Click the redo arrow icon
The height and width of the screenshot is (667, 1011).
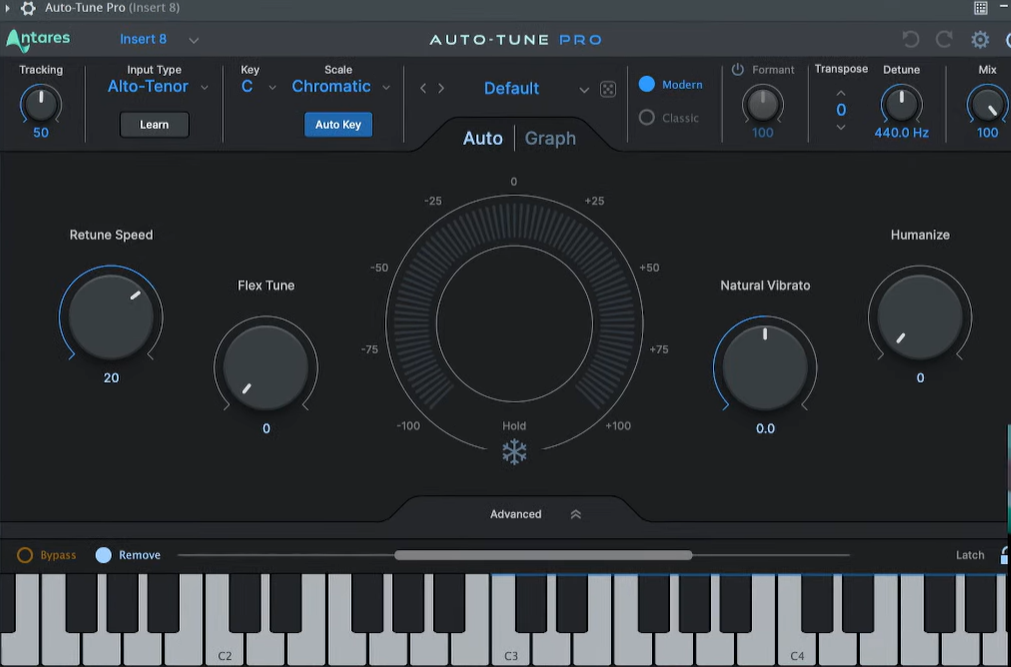pyautogui.click(x=944, y=40)
